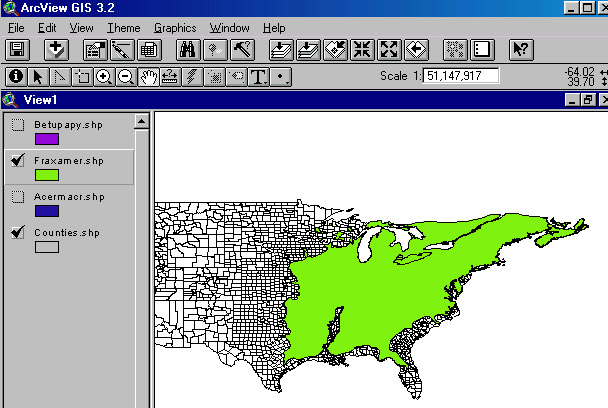This screenshot has width=608, height=408.
Task: Toggle the Acermacr.shp theme checkbox on
Action: 17,197
